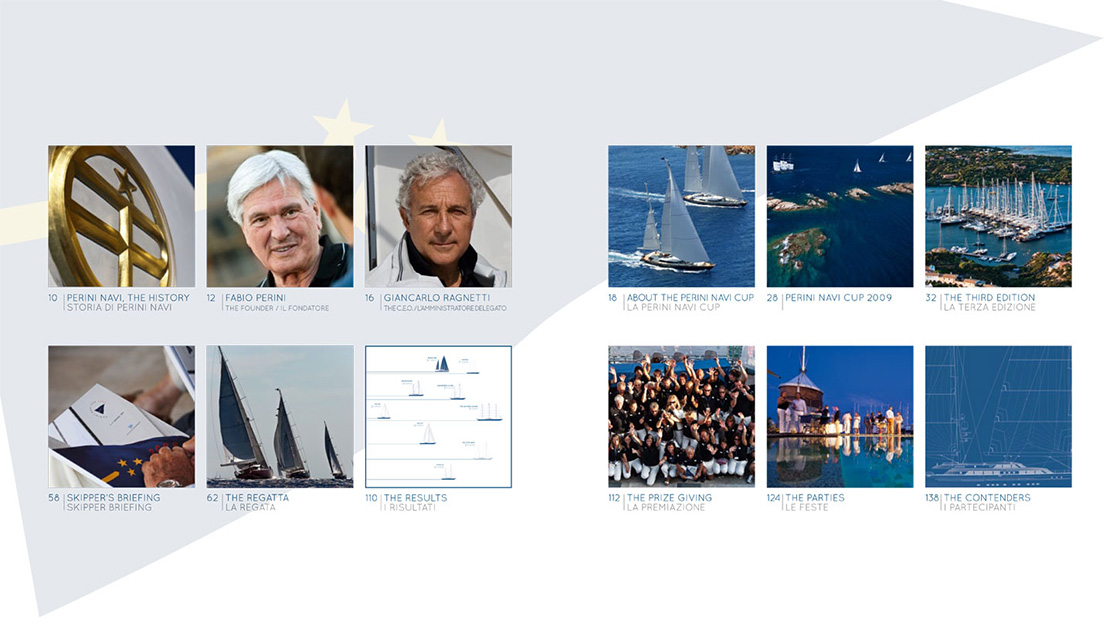
Task: Click 'LA PREMIAZIONE' subtitle
Action: pos(666,507)
